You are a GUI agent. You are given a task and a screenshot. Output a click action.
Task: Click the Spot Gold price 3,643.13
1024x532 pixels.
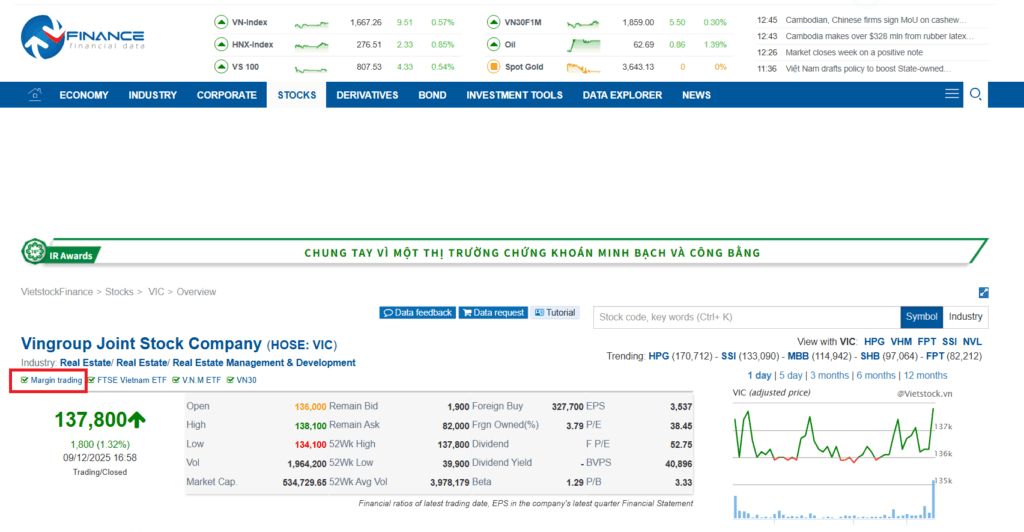638,67
